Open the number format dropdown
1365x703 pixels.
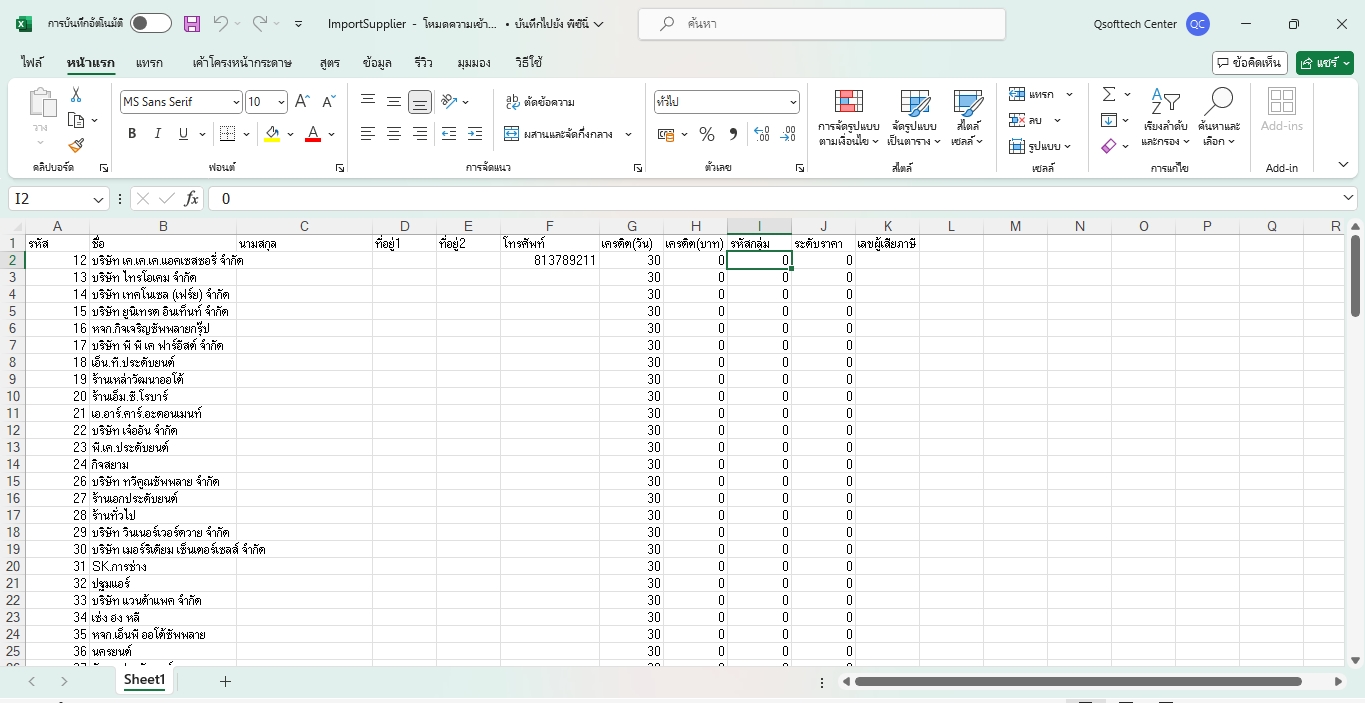(x=793, y=102)
